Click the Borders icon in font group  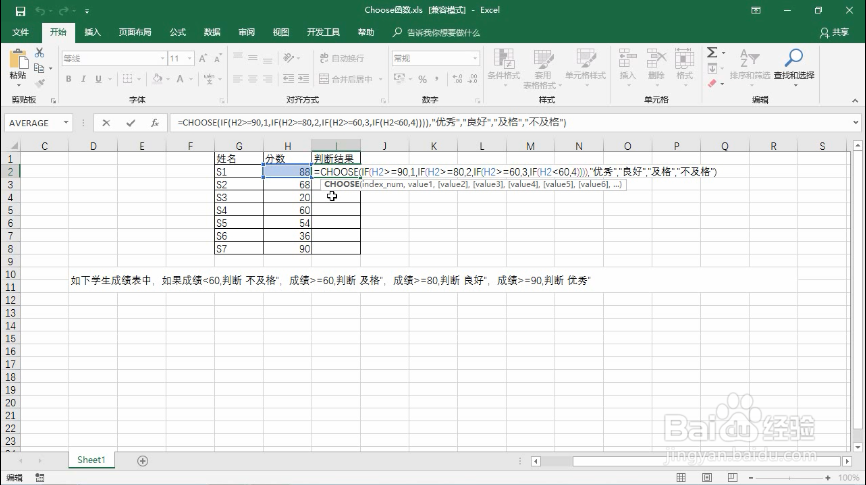127,79
